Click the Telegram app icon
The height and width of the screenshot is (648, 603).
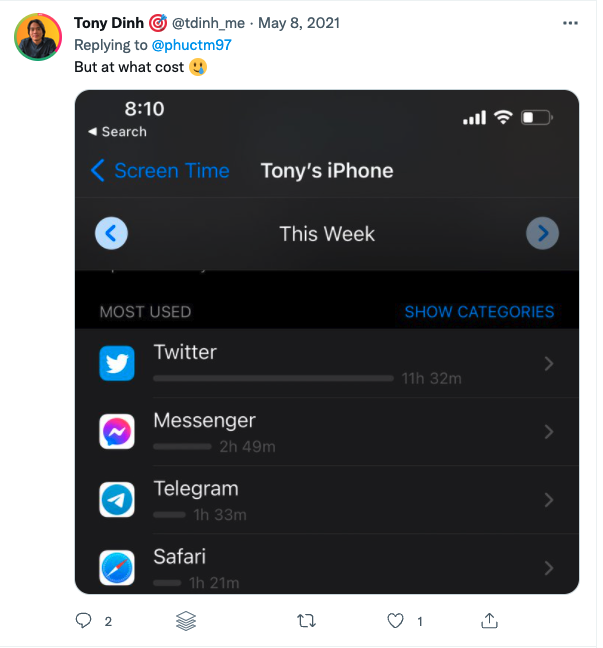[x=117, y=500]
